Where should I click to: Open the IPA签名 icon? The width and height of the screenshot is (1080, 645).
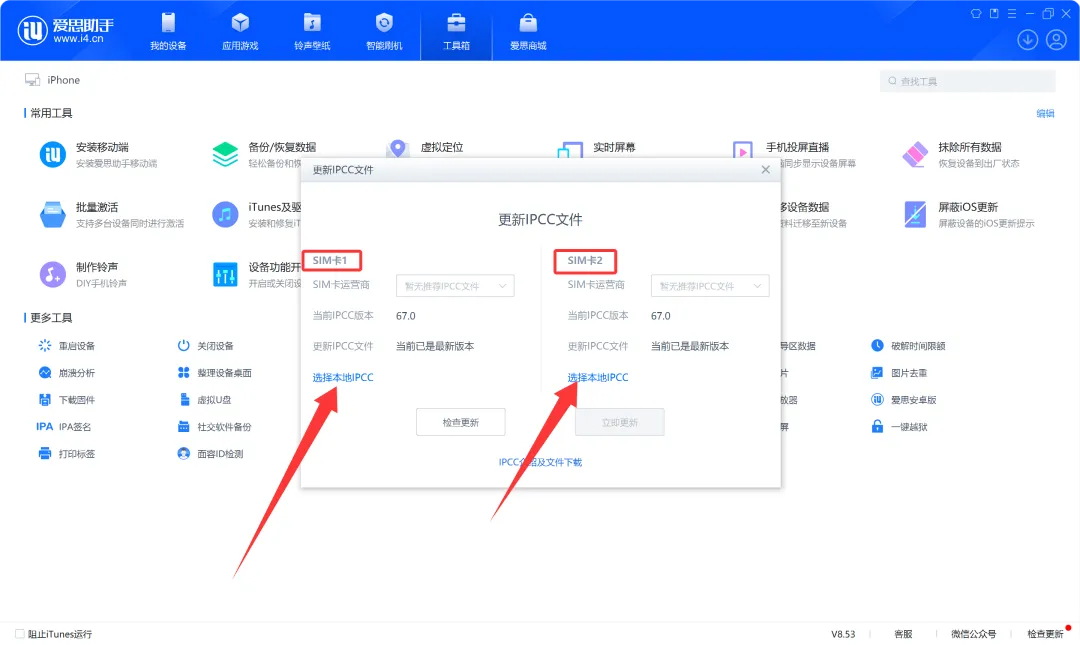pyautogui.click(x=44, y=427)
